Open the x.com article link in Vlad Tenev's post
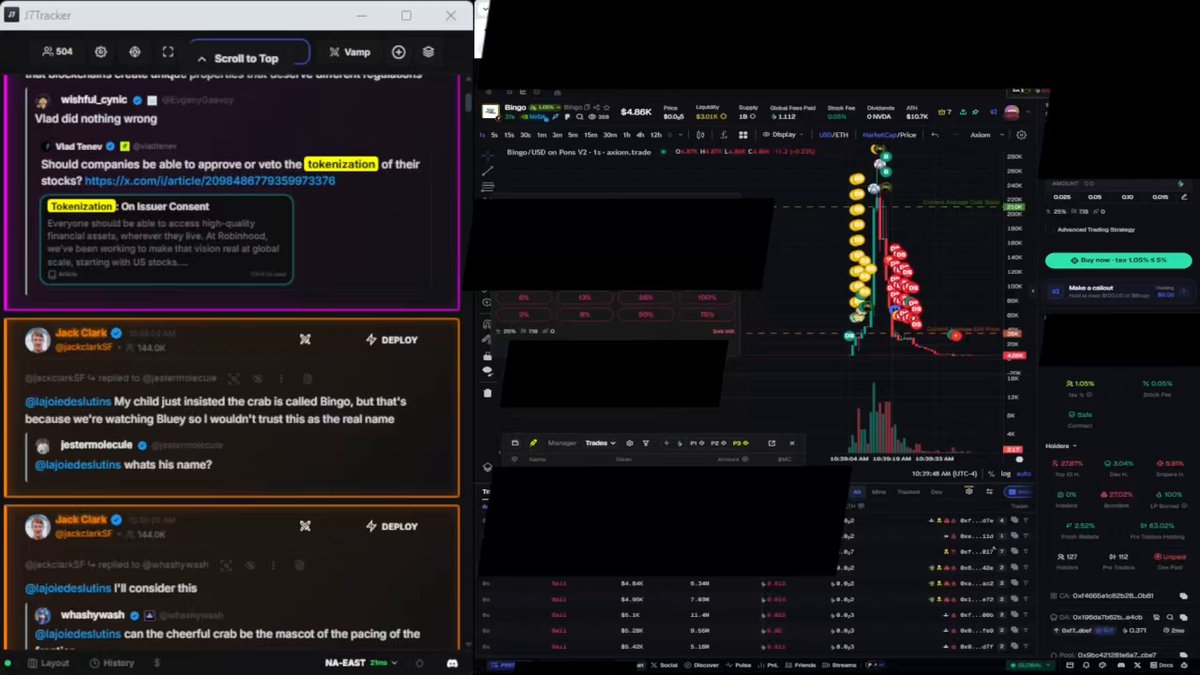 [210, 181]
